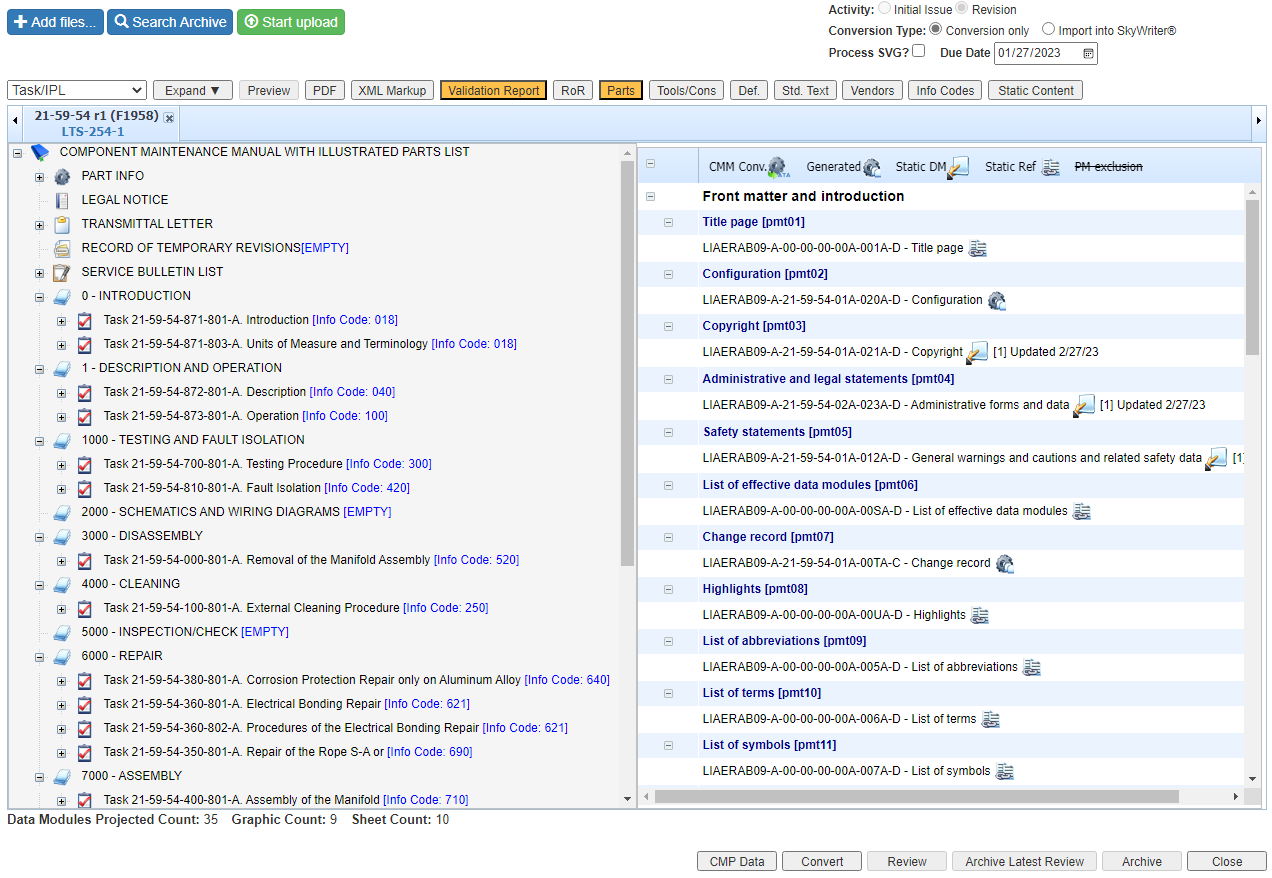Click the PDF button
1272x878 pixels.
(x=325, y=90)
